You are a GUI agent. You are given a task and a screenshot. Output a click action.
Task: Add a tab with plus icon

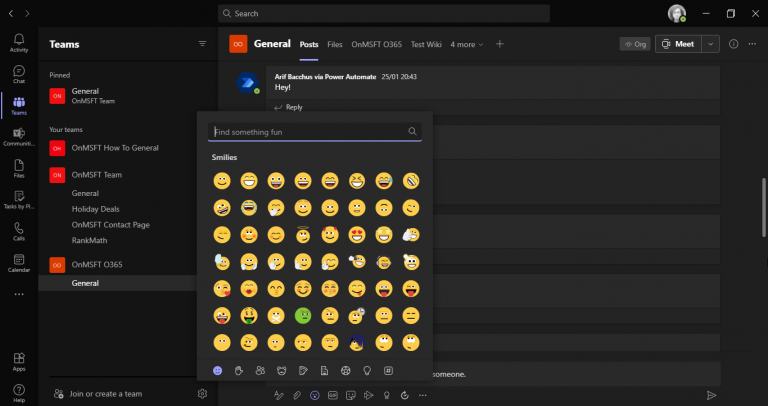[x=499, y=44]
